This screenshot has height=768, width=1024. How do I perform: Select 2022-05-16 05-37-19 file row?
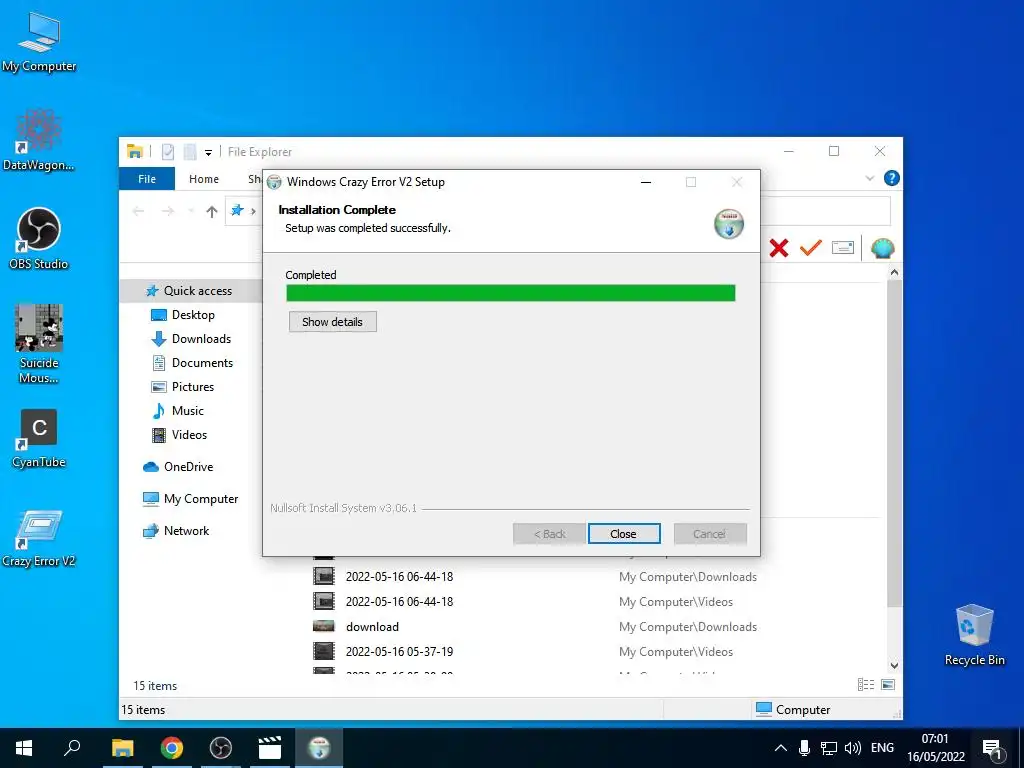tap(536, 652)
